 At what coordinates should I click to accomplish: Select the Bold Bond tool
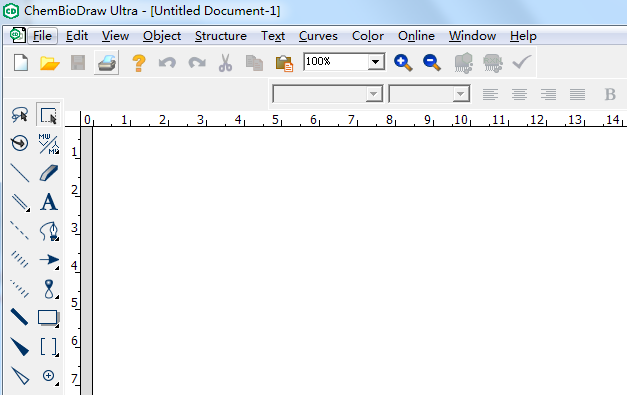pyautogui.click(x=19, y=317)
